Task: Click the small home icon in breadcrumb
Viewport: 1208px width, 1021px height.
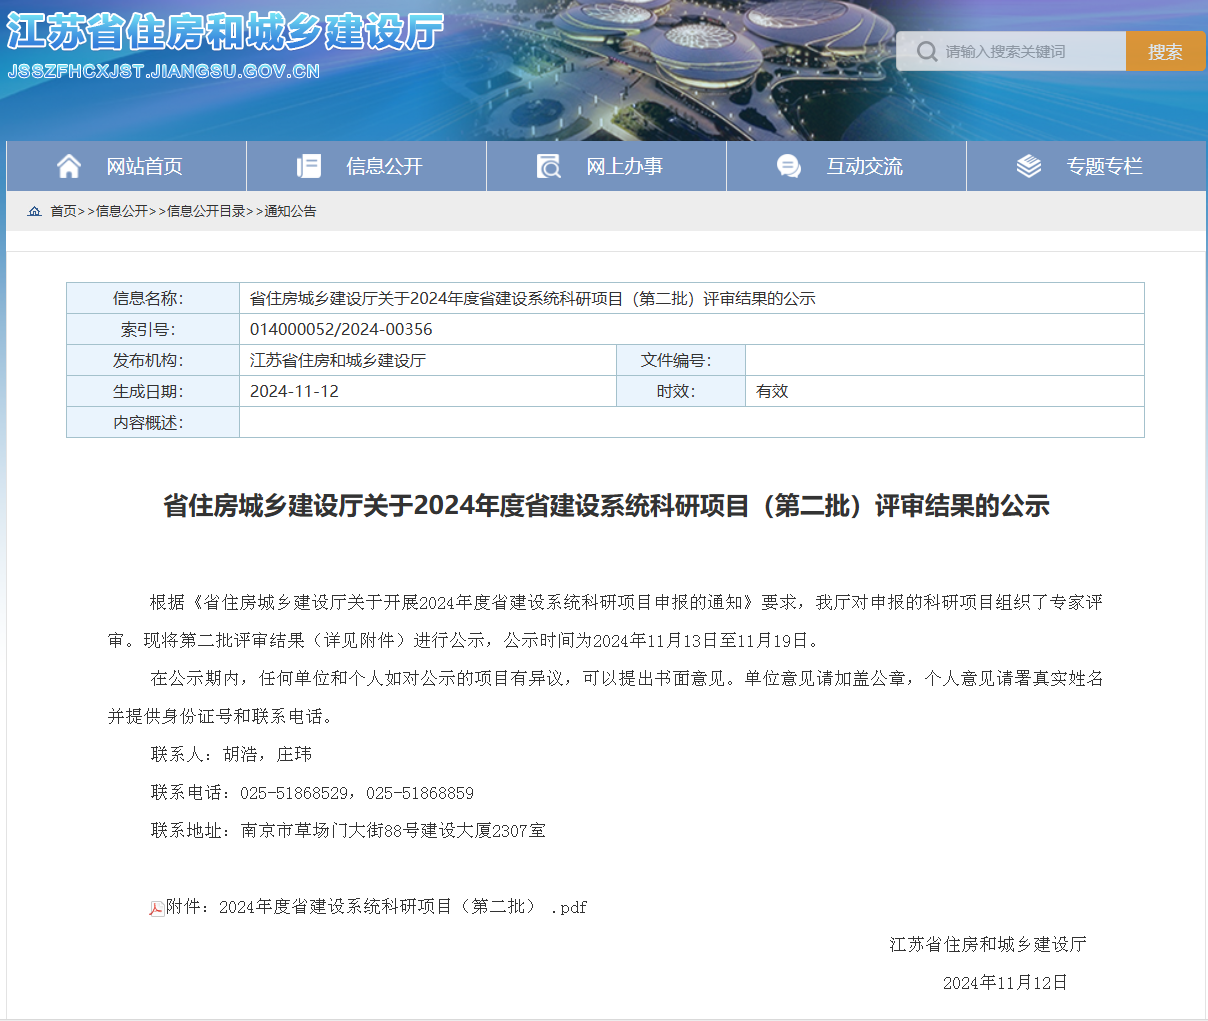Action: coord(35,211)
